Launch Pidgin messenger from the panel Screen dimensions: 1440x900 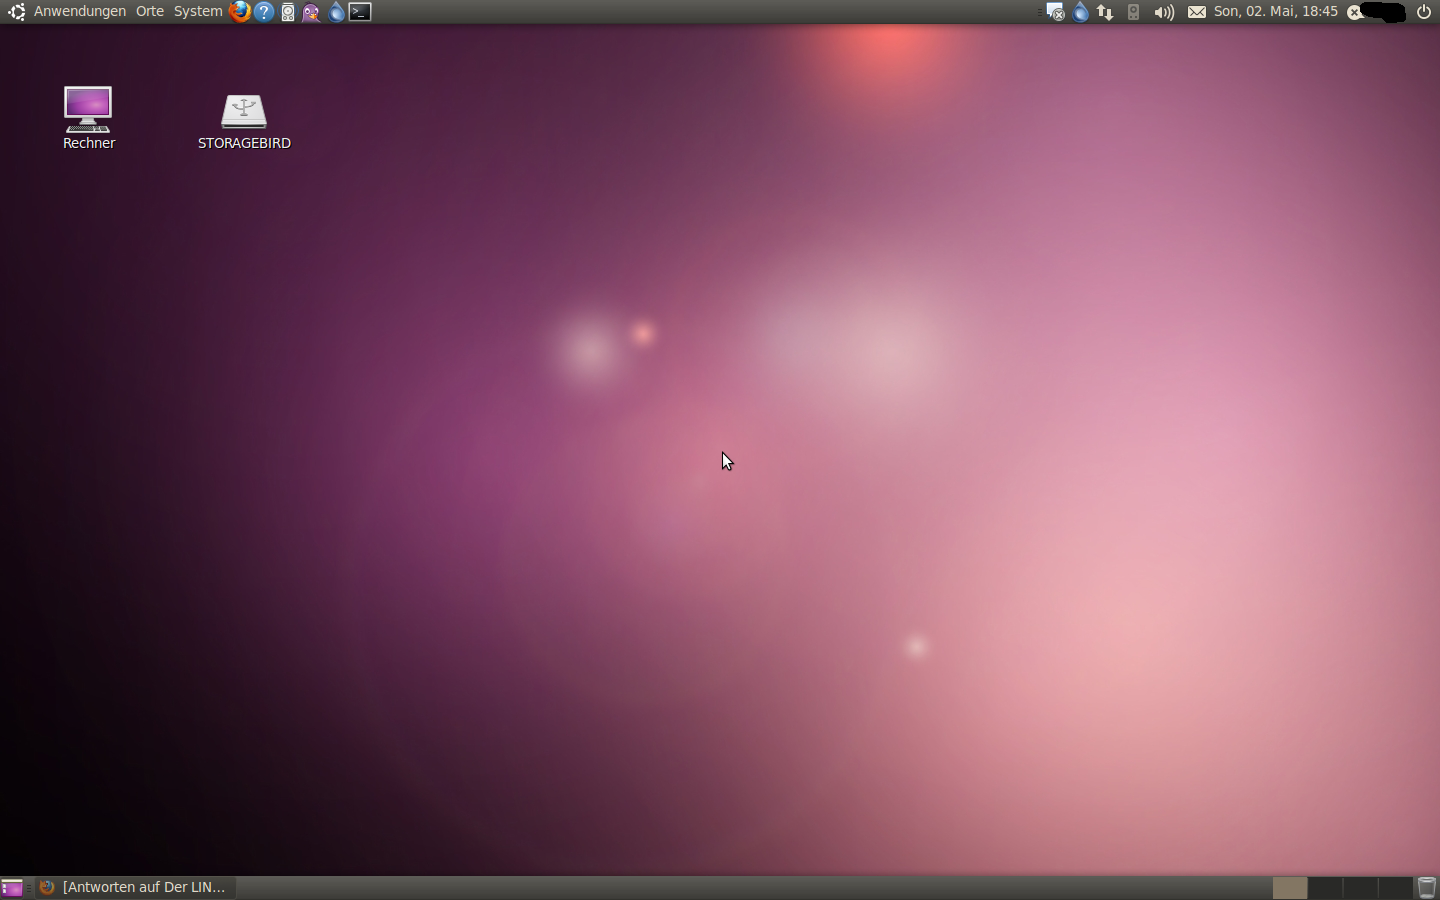coord(312,12)
